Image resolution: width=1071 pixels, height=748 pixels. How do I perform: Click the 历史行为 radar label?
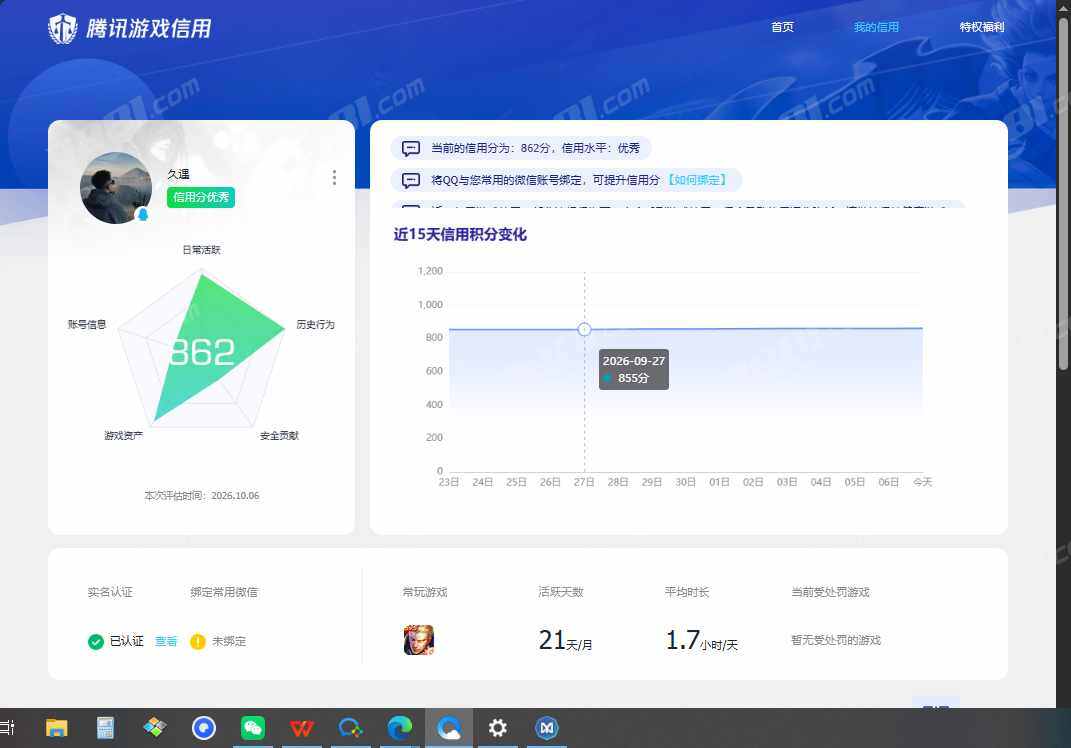point(316,324)
